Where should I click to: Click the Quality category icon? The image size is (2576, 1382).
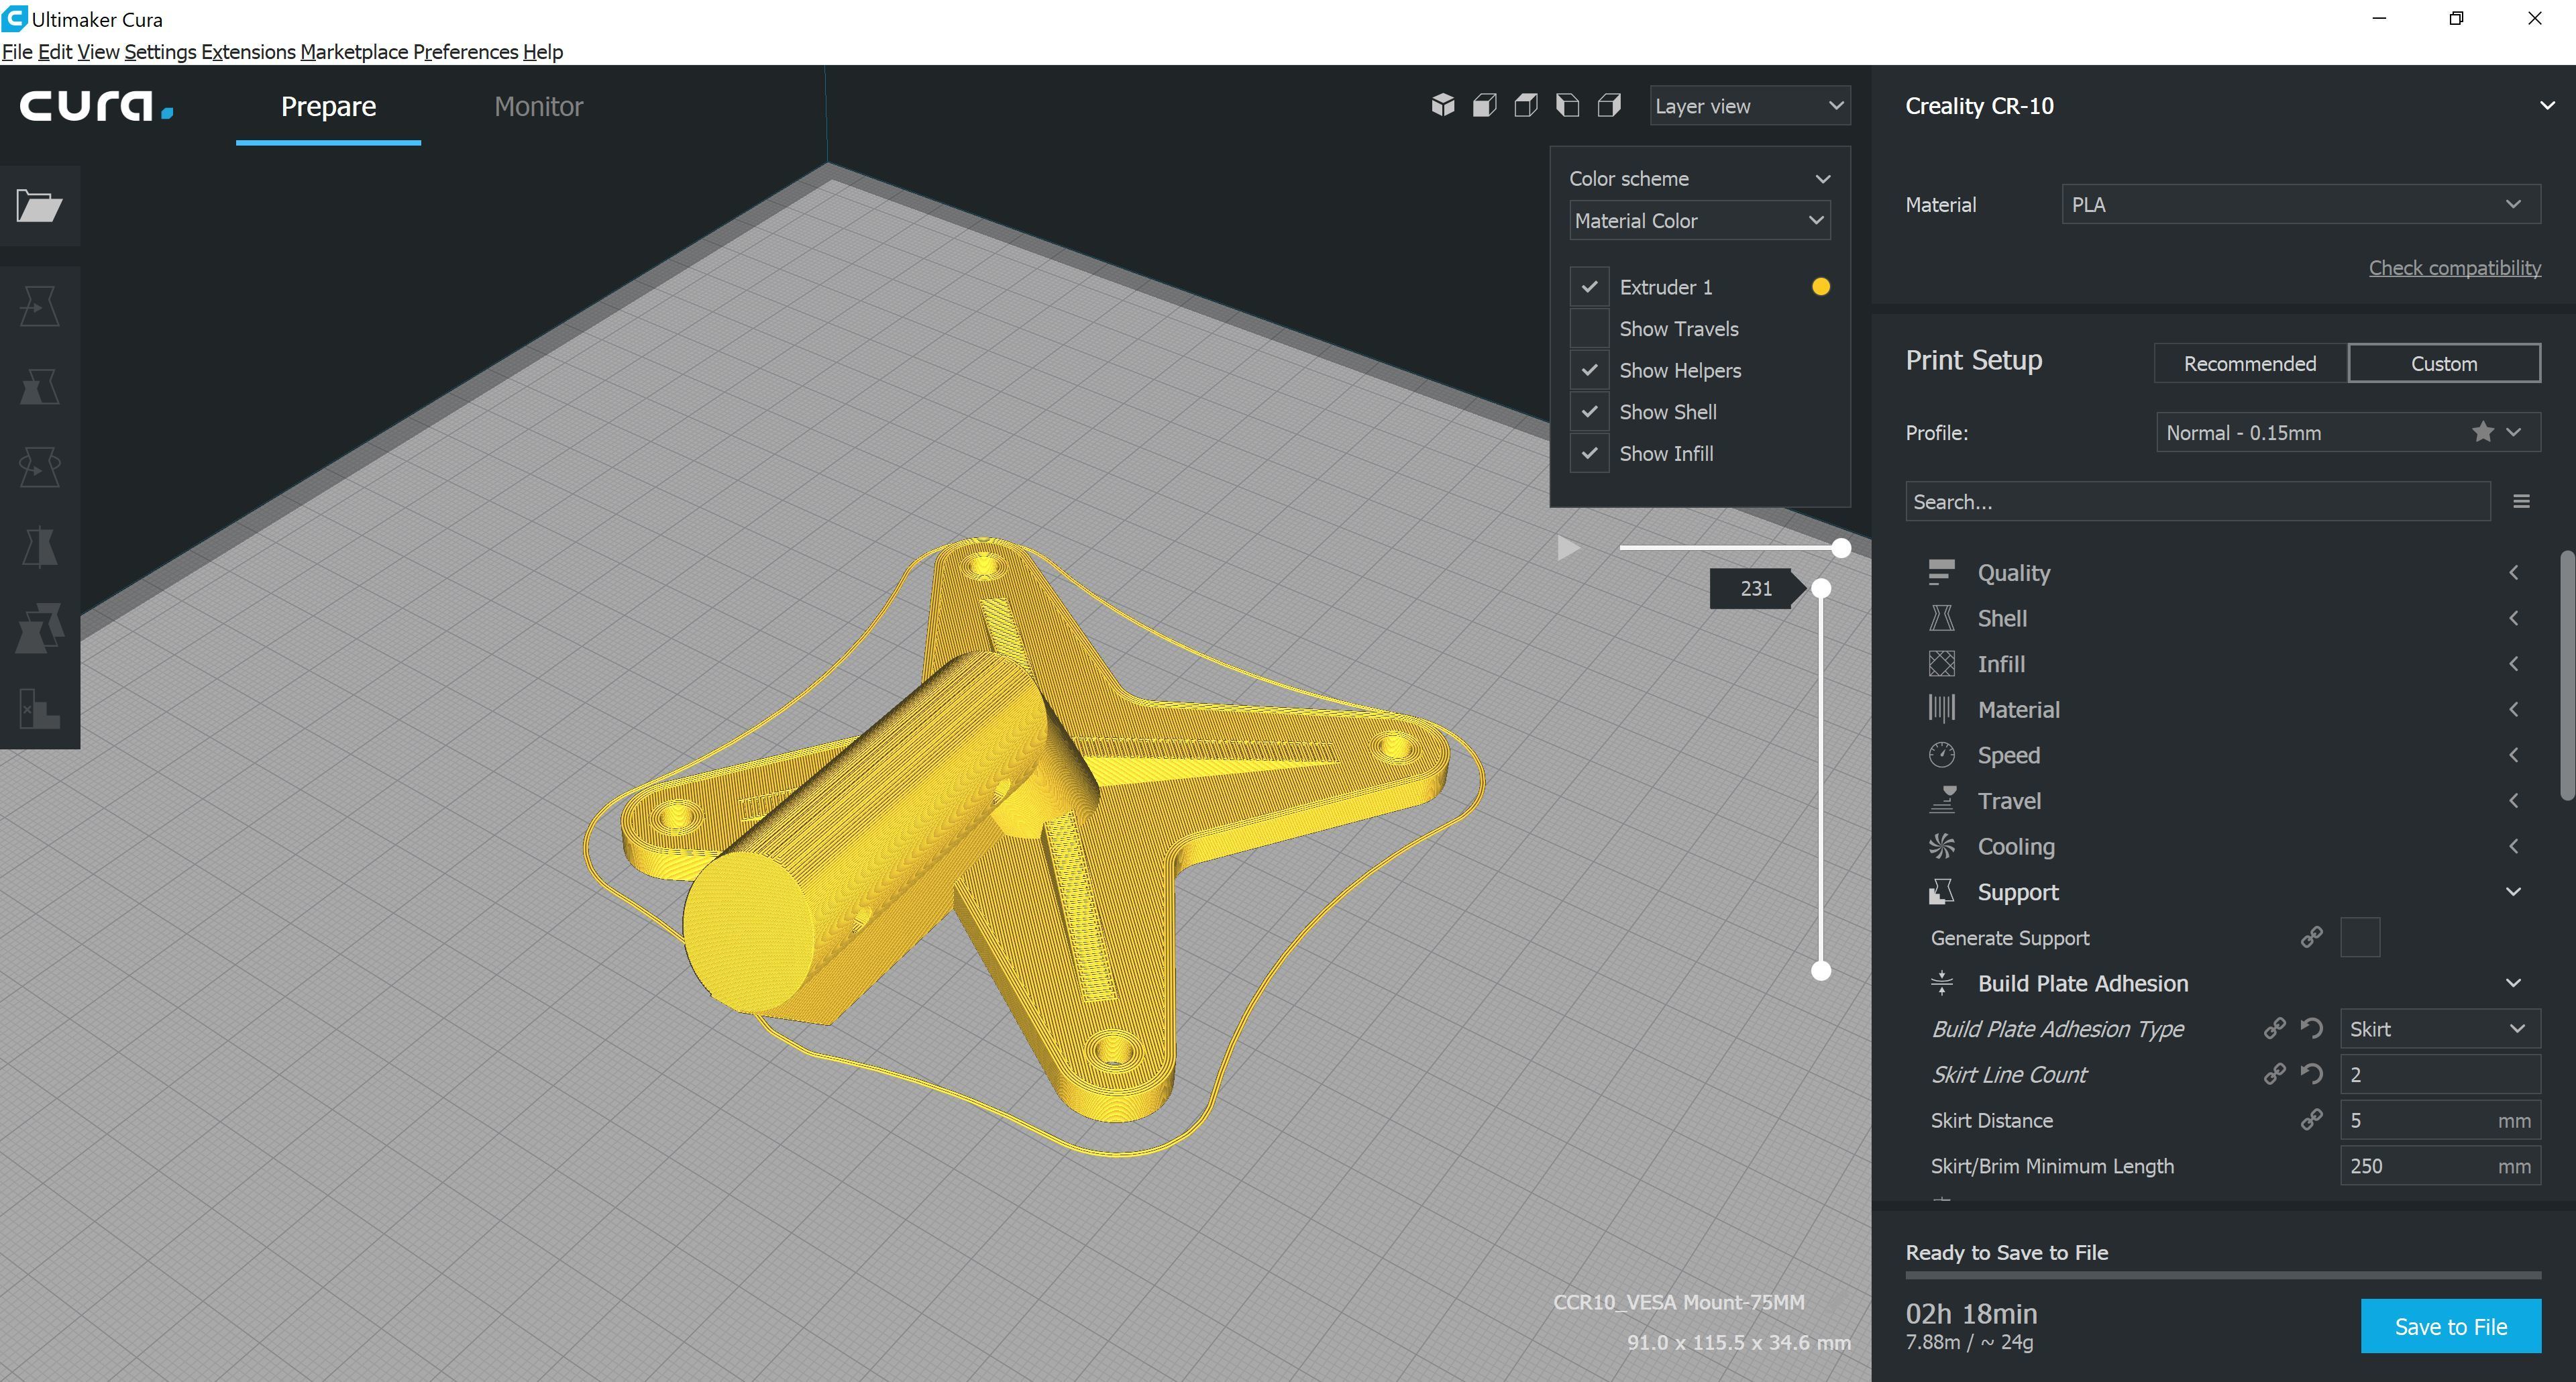pos(1941,572)
